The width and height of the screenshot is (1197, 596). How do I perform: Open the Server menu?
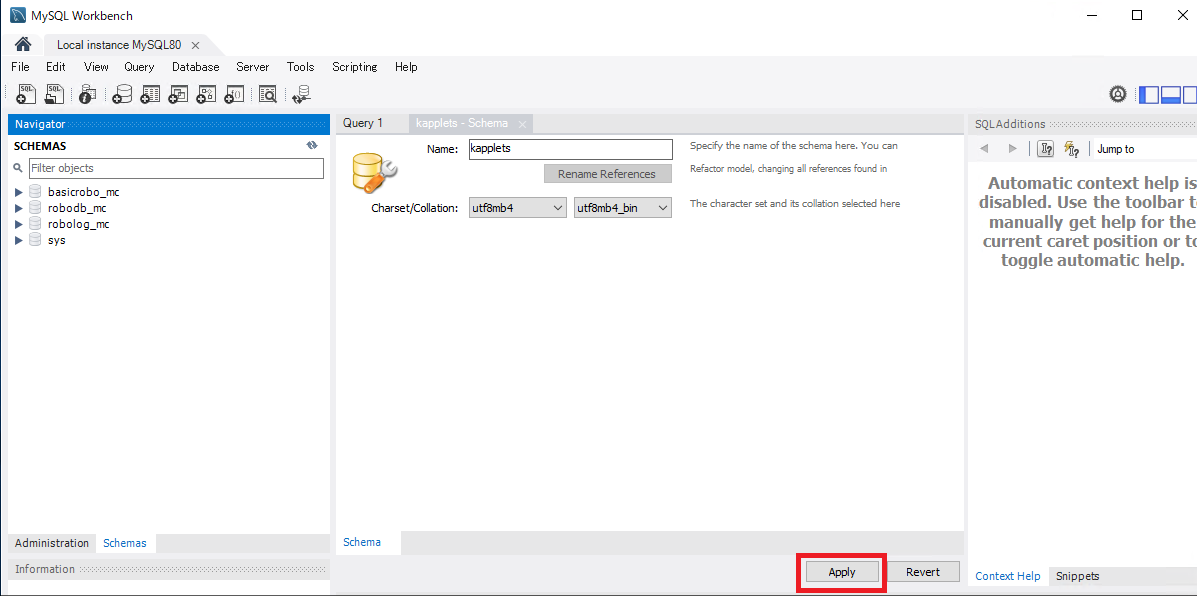(253, 67)
